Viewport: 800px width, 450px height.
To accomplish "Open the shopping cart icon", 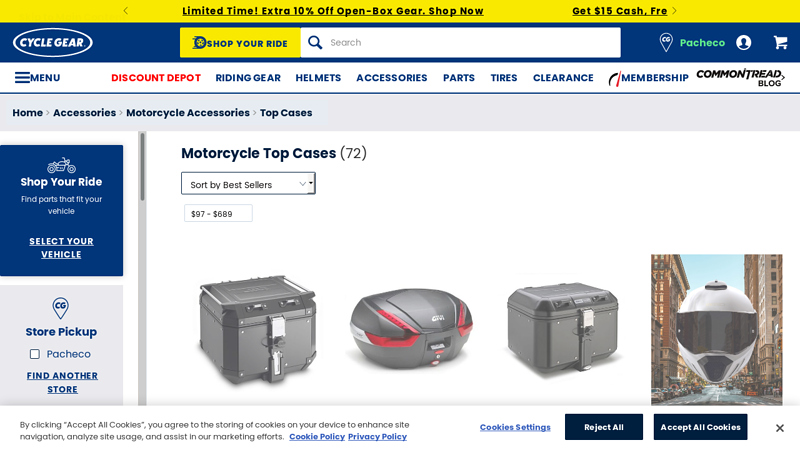I will [x=780, y=42].
